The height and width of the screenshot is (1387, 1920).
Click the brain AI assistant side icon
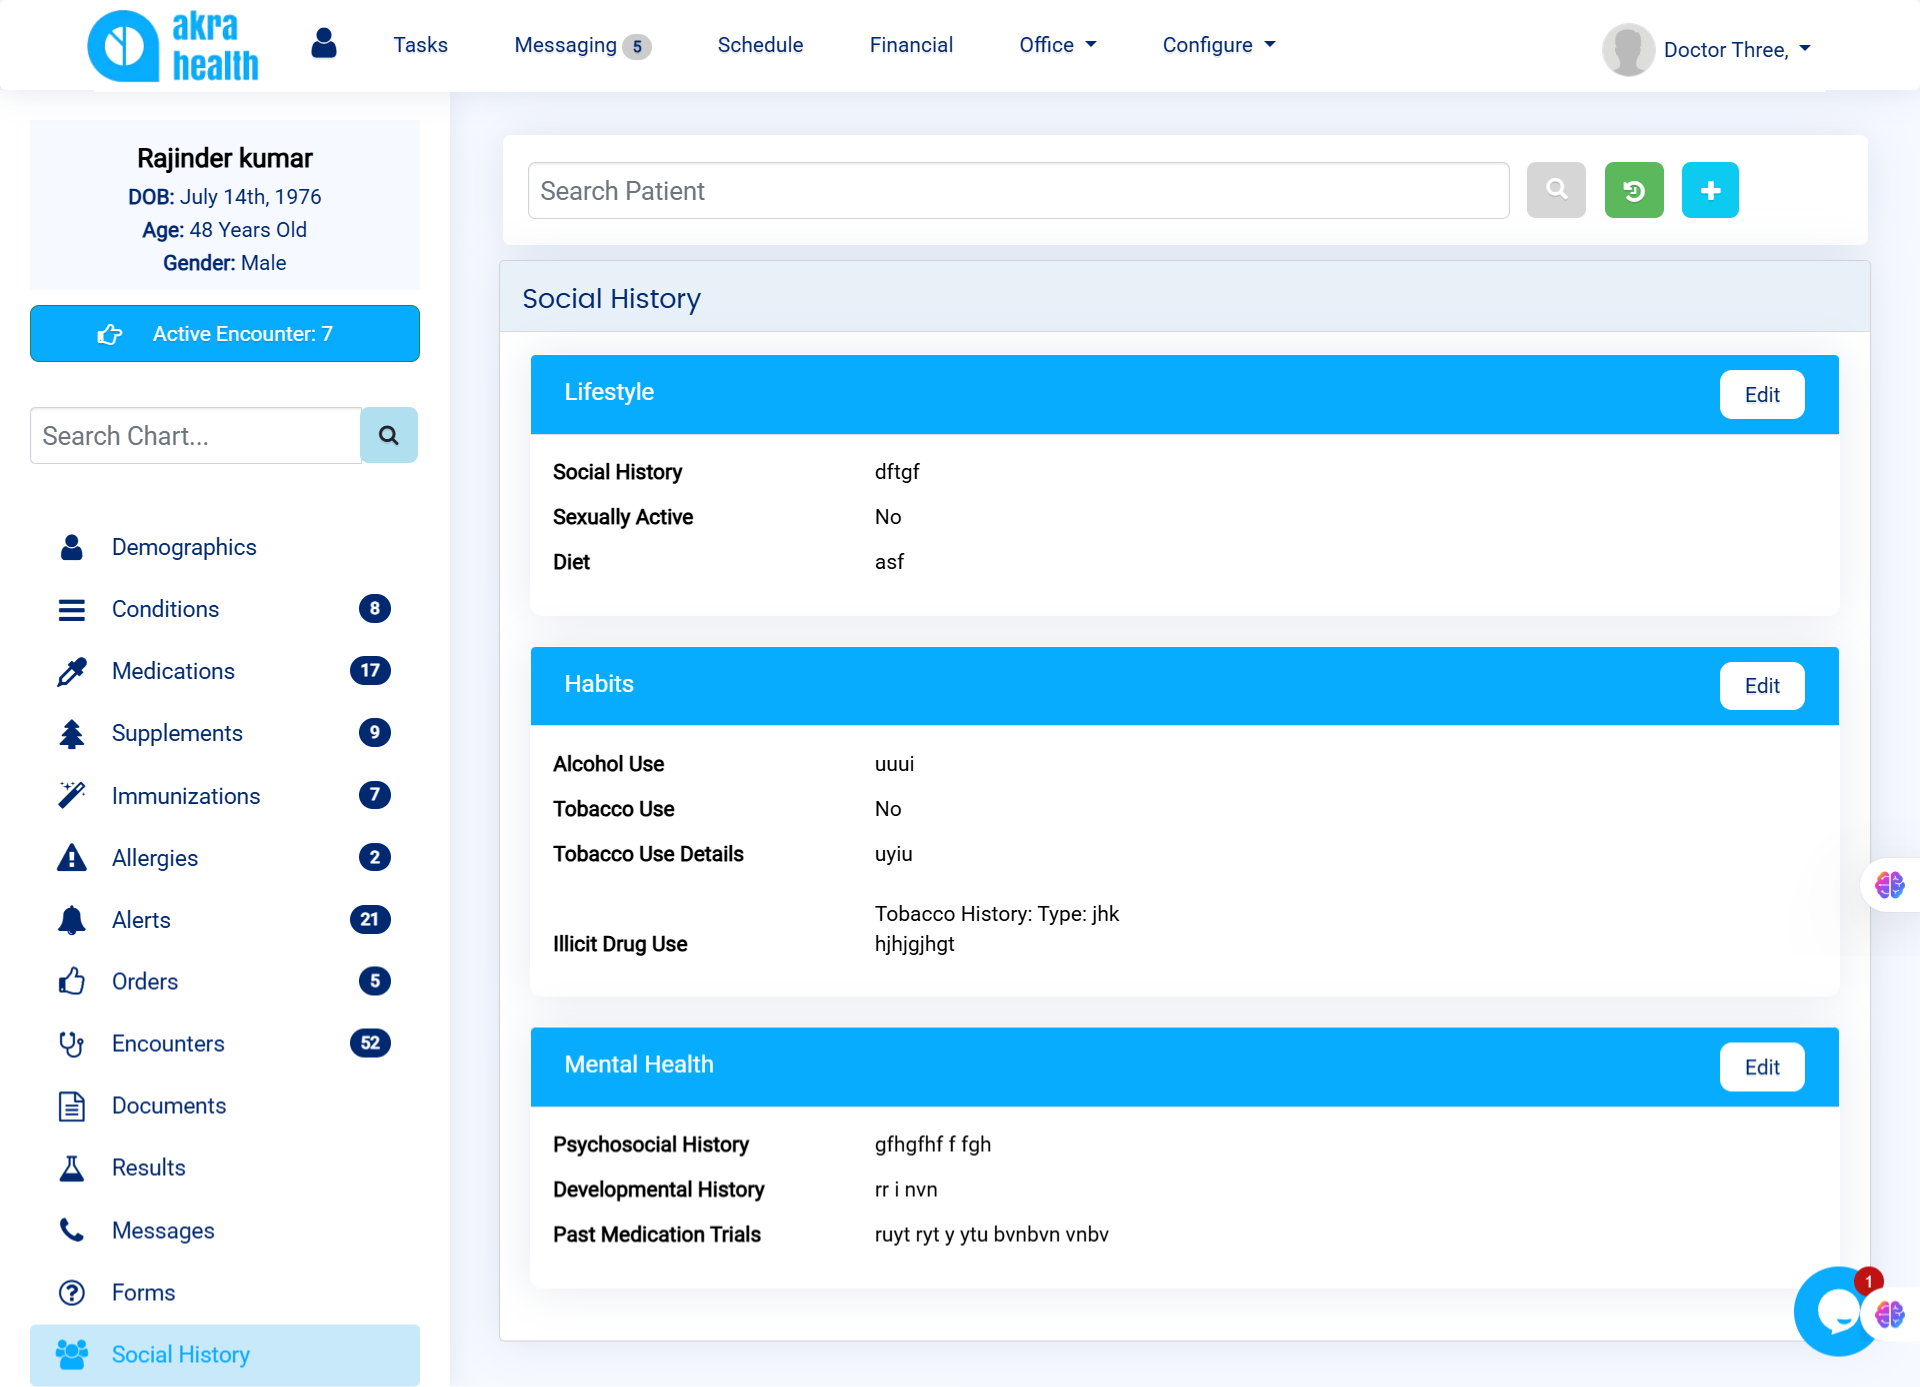point(1889,885)
